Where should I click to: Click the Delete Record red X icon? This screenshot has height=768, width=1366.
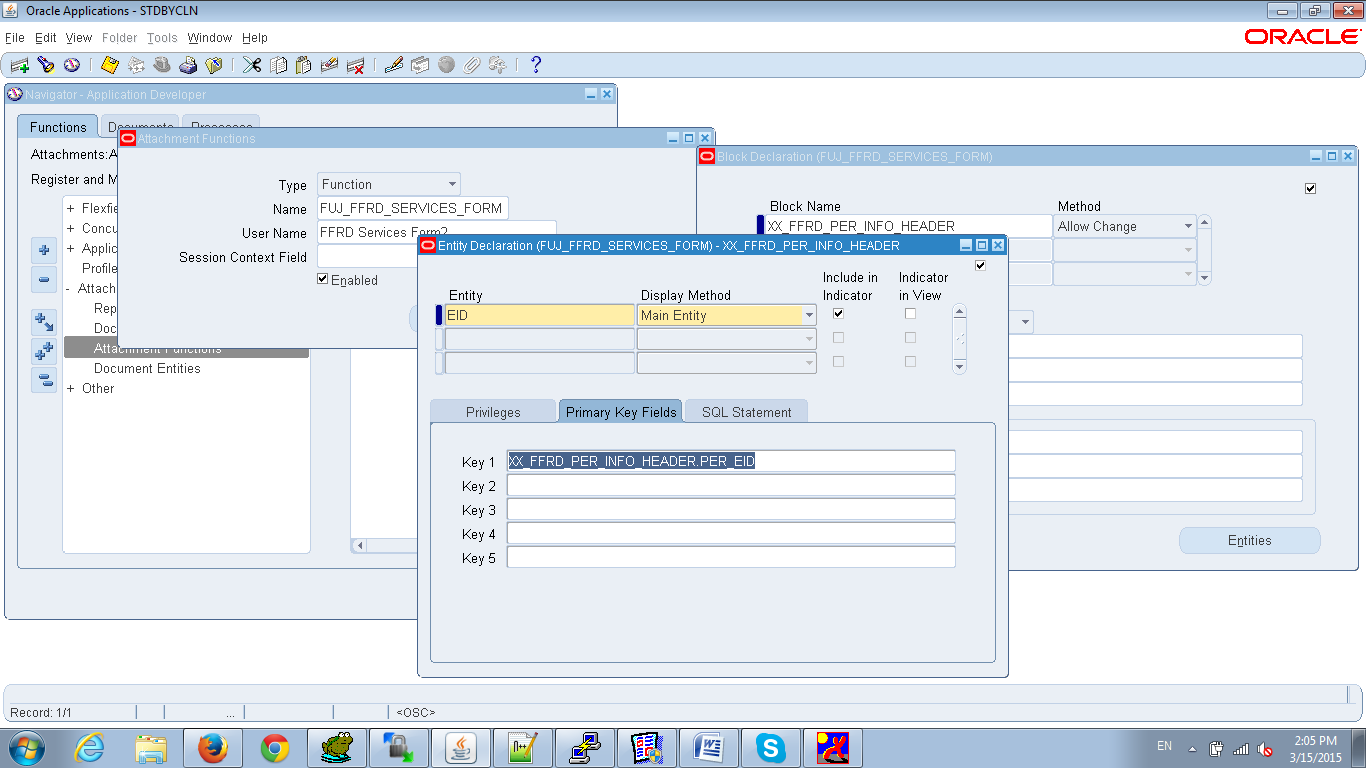[355, 65]
